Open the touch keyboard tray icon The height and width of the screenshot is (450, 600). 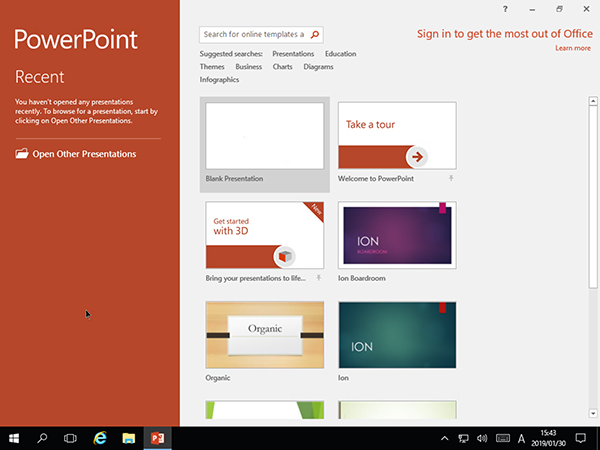[503, 439]
